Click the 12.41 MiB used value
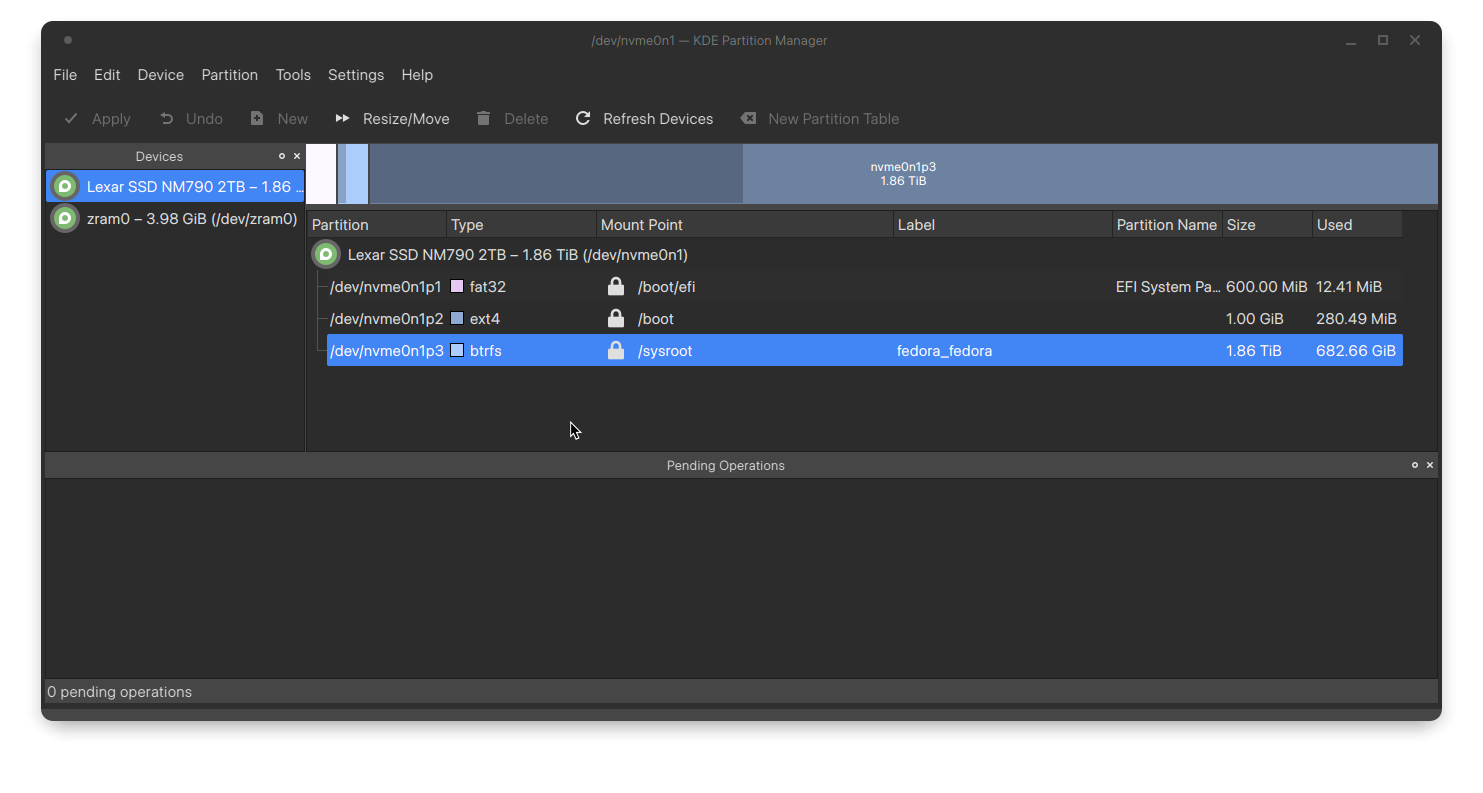The width and height of the screenshot is (1483, 793). [x=1349, y=287]
